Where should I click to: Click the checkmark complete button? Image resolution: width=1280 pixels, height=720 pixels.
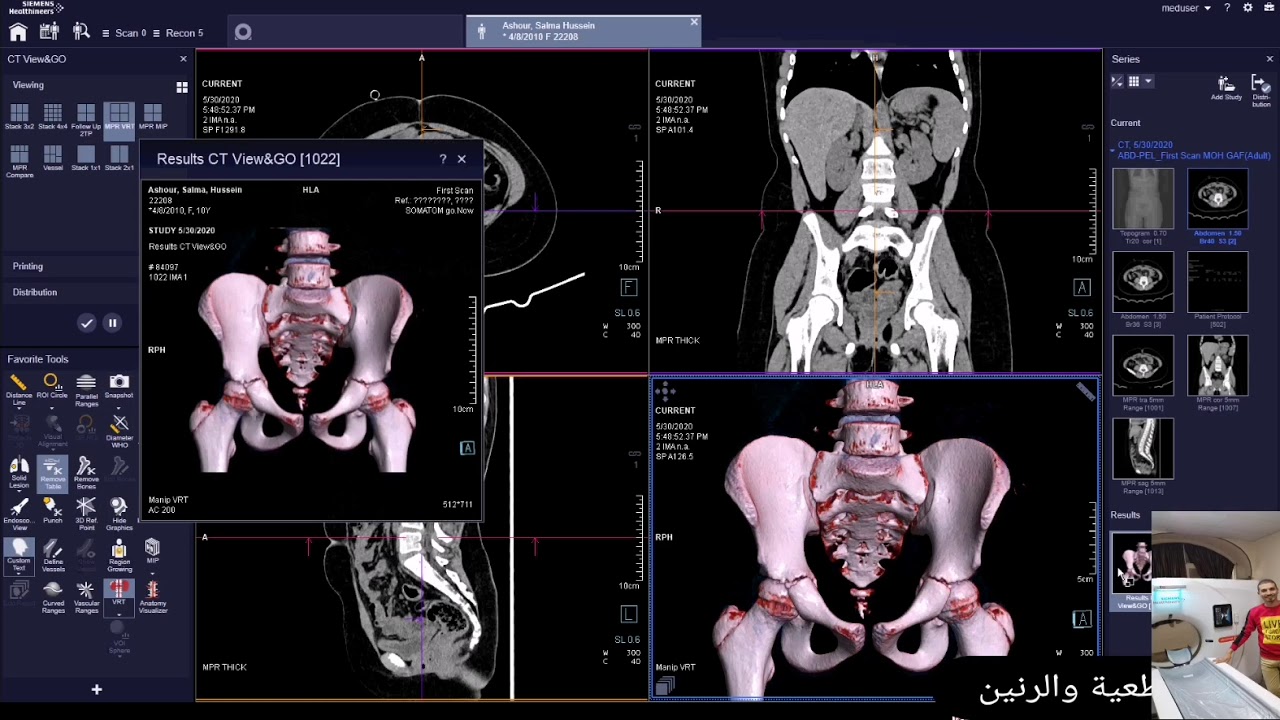click(87, 323)
